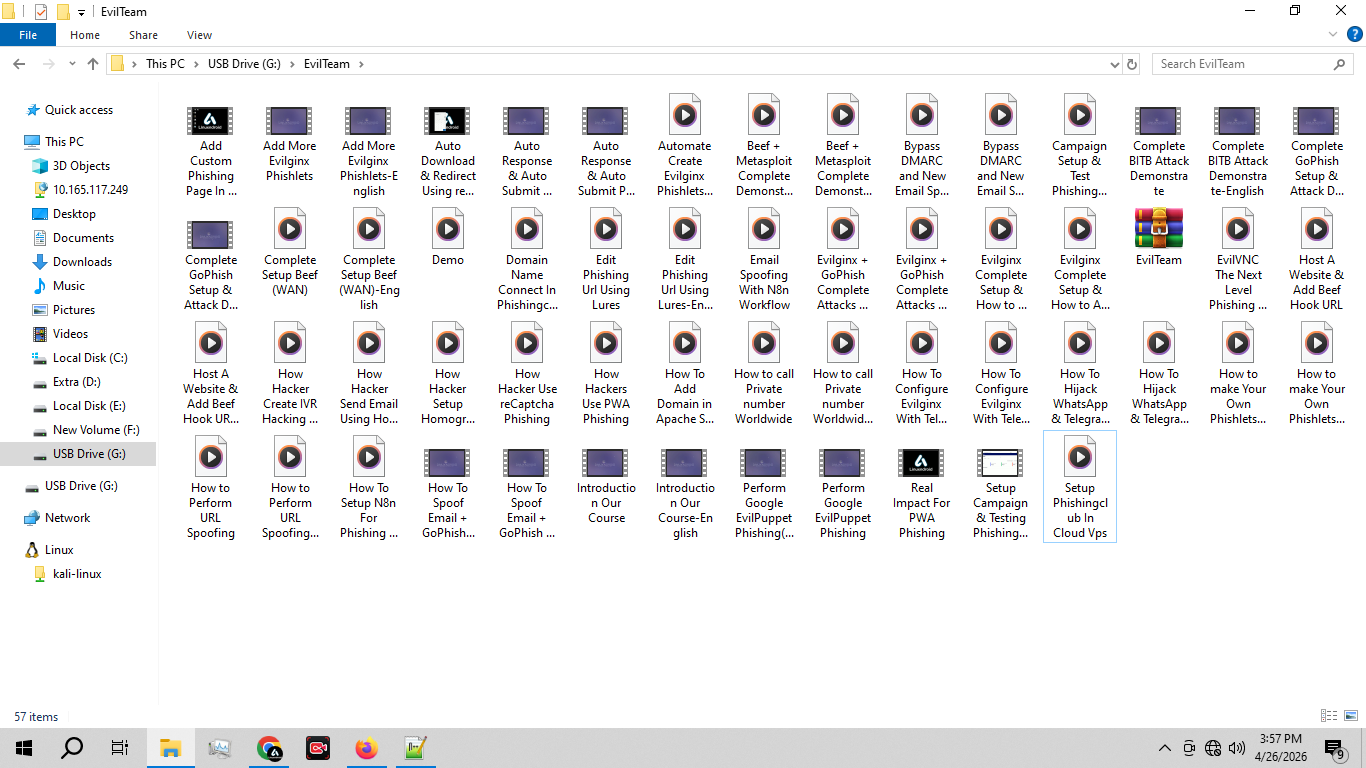Select Auto Download & Redirect video
The image size is (1366, 768).
click(x=448, y=152)
